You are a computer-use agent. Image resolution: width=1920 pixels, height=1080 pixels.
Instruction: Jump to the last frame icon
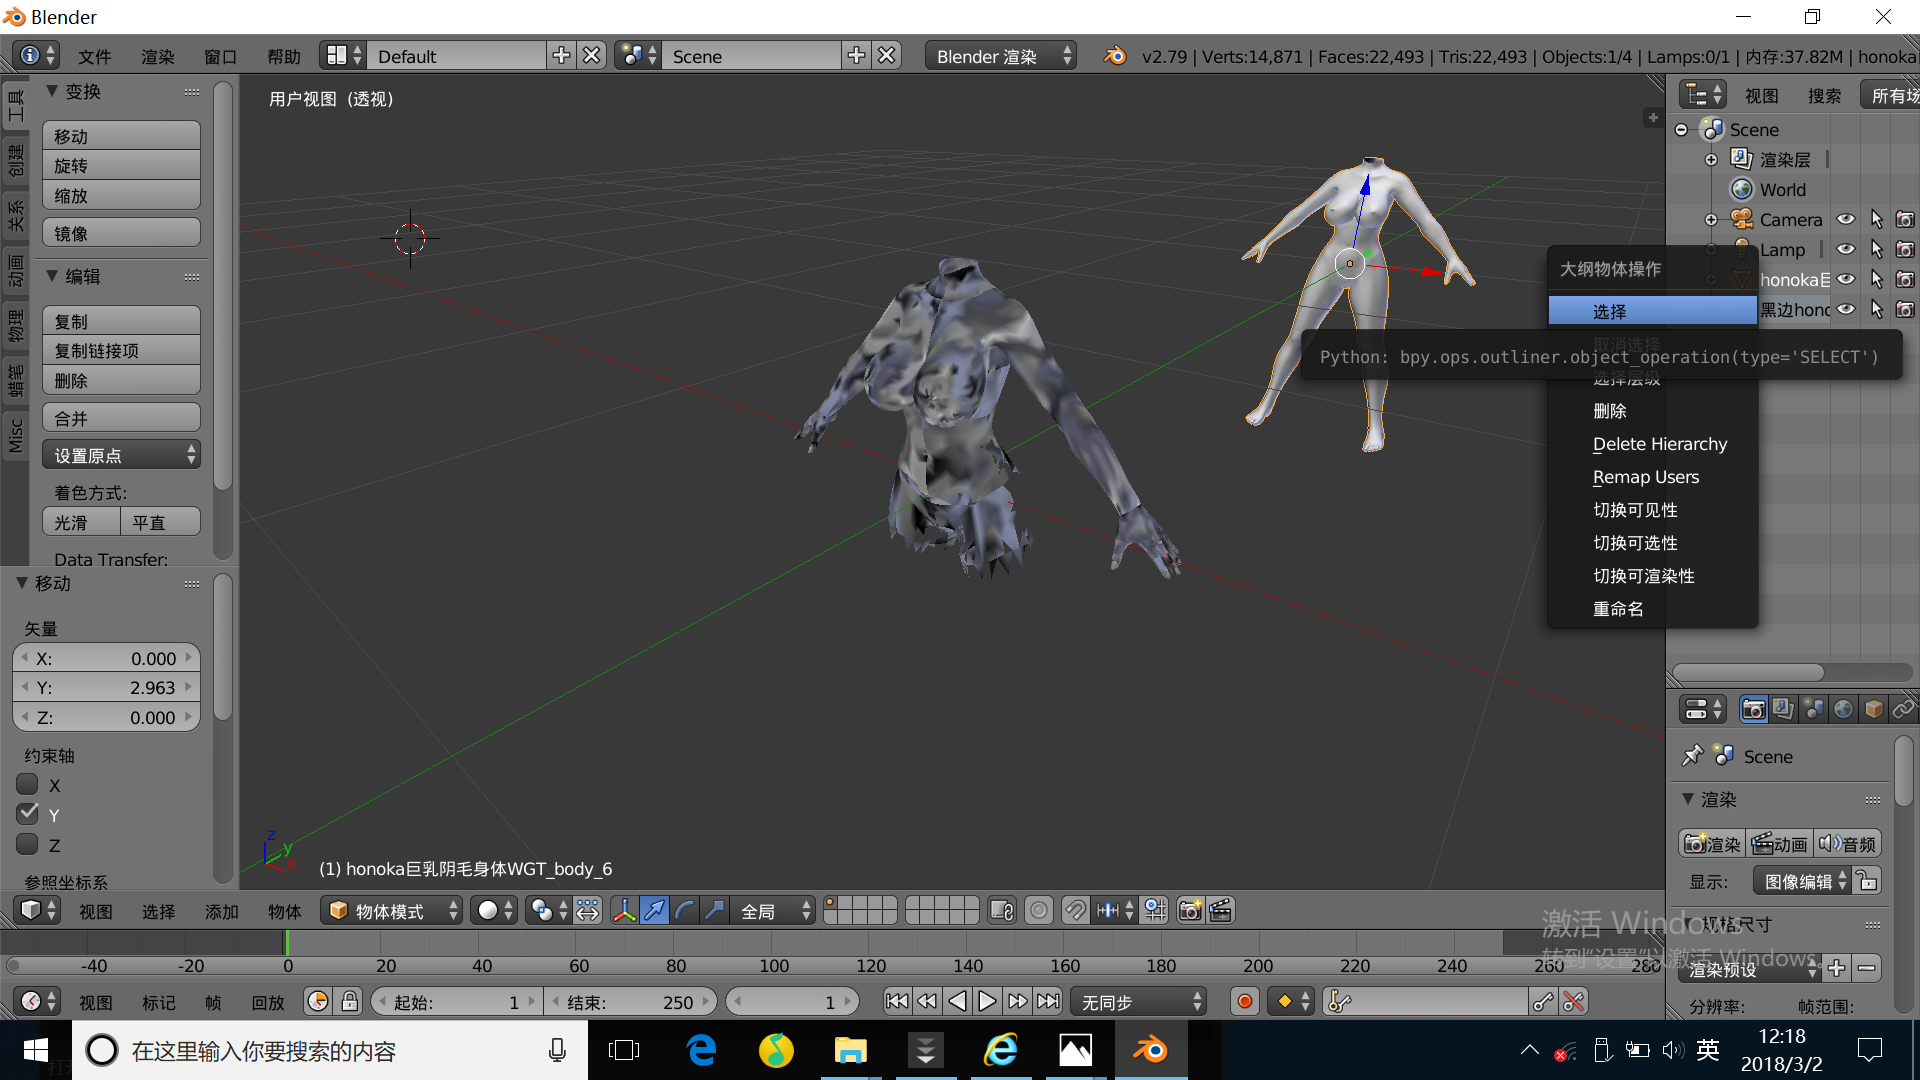(1048, 1001)
